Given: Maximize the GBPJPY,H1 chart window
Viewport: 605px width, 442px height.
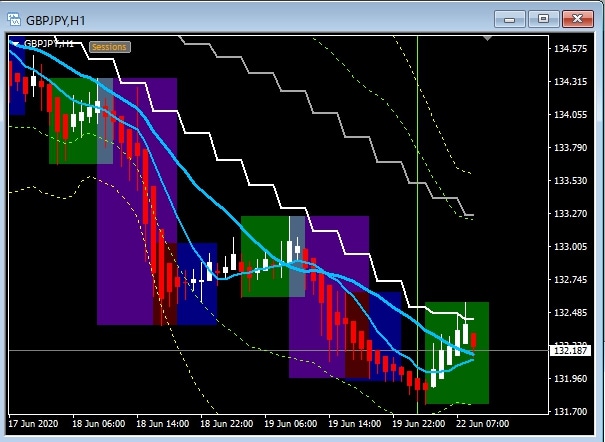Looking at the screenshot, I should point(543,17).
